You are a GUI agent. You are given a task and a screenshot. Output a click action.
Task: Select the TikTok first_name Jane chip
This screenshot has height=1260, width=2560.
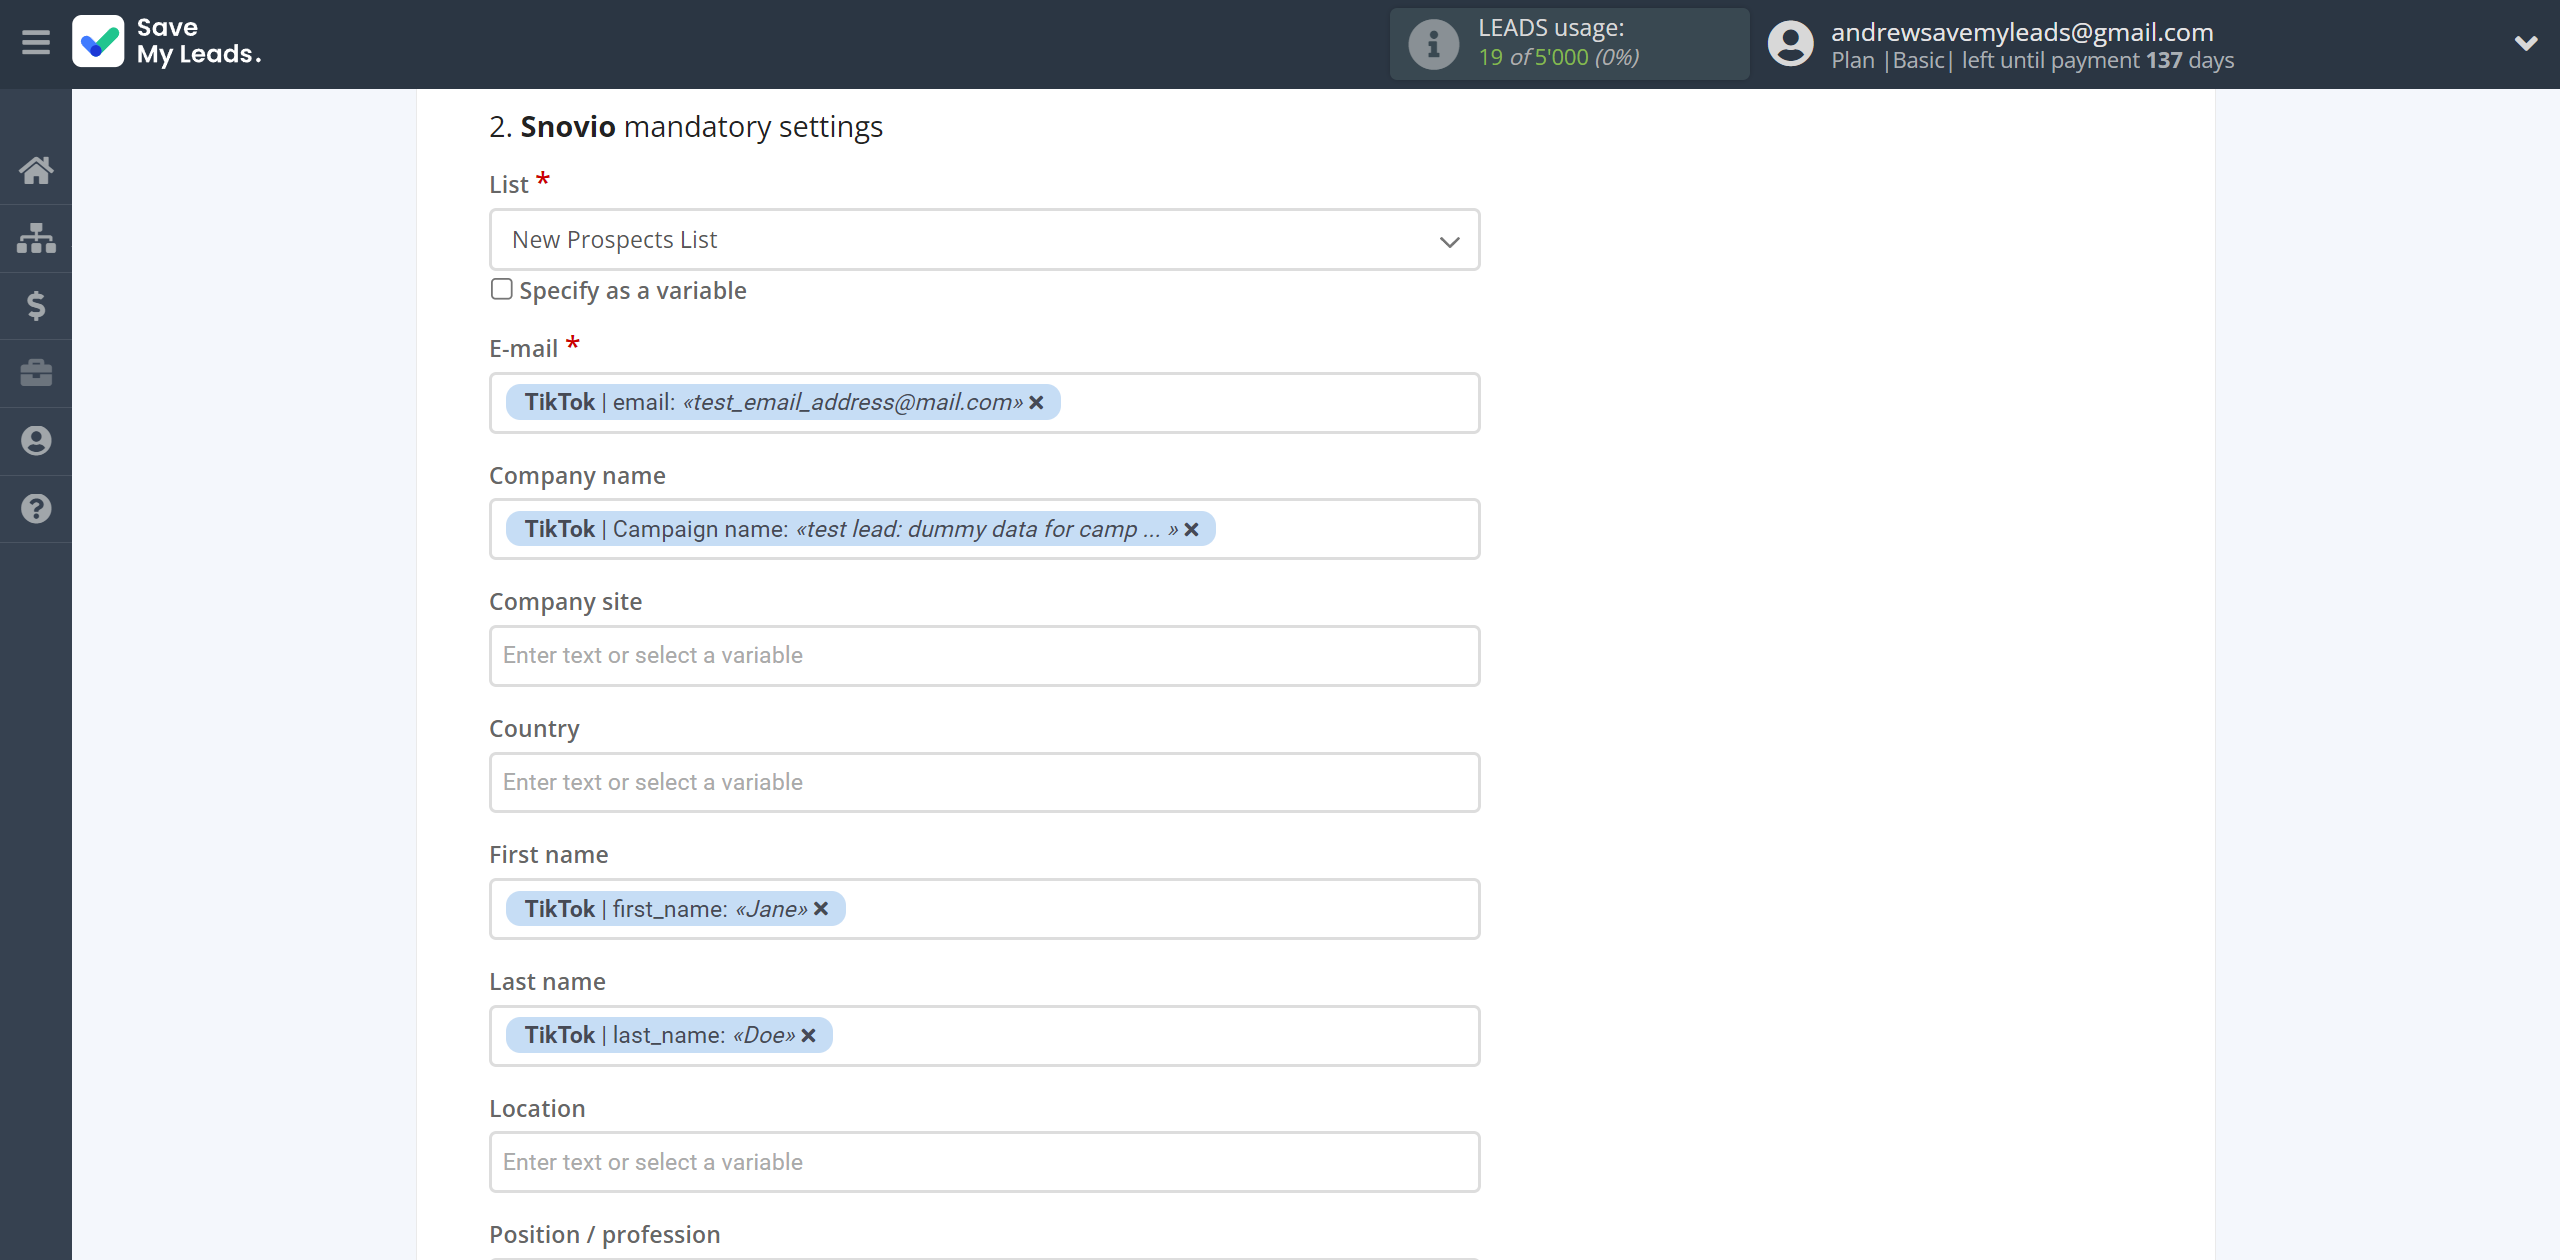pyautogui.click(x=675, y=908)
